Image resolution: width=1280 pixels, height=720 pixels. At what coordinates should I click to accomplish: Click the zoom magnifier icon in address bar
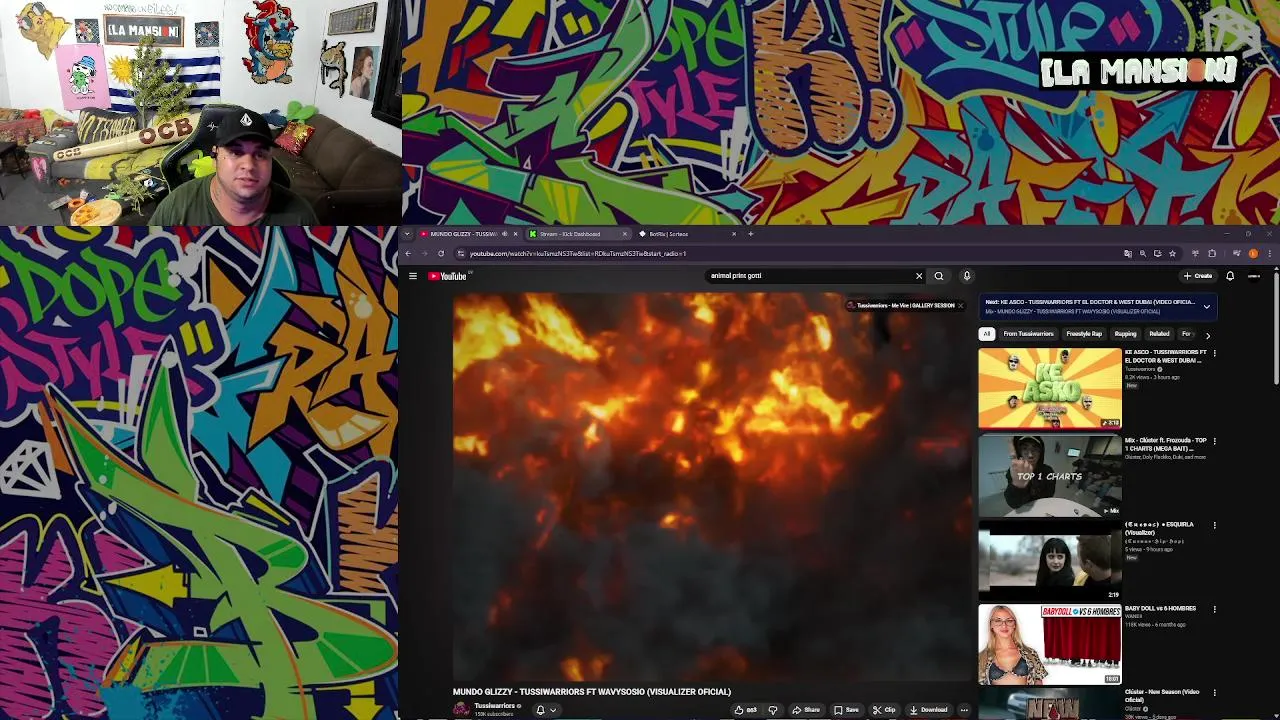(1143, 253)
